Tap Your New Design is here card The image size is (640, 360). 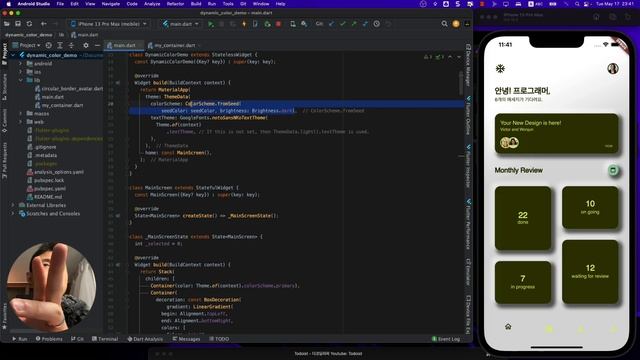pos(556,133)
